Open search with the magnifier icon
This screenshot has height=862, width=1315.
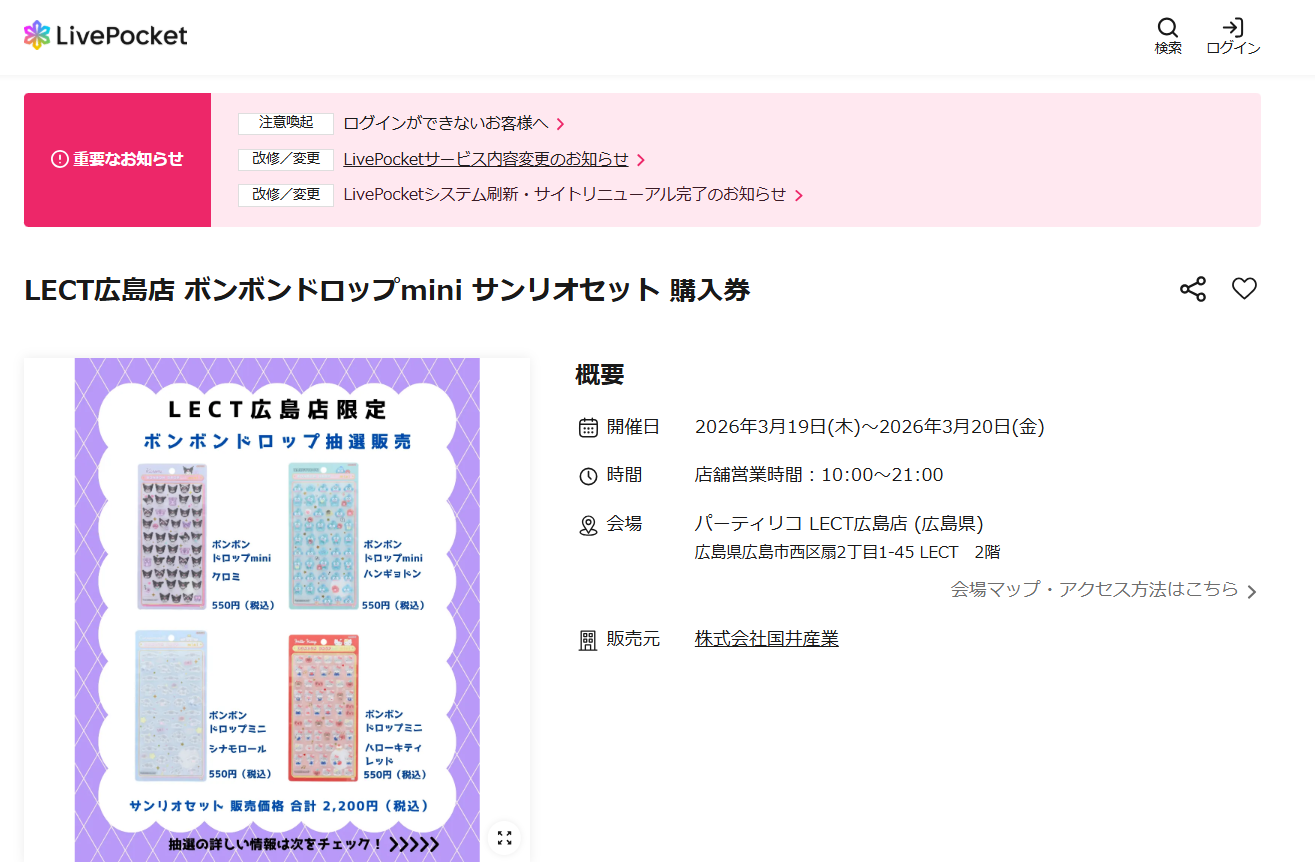point(1167,28)
